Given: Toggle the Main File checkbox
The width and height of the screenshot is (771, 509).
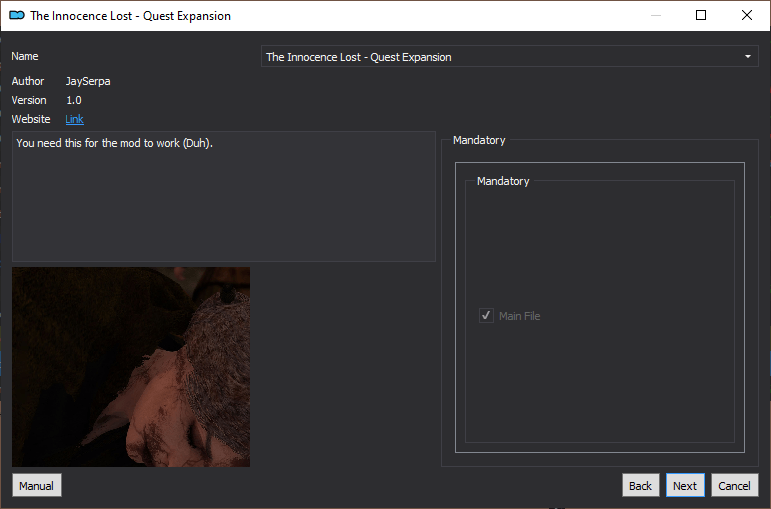Looking at the screenshot, I should point(486,316).
